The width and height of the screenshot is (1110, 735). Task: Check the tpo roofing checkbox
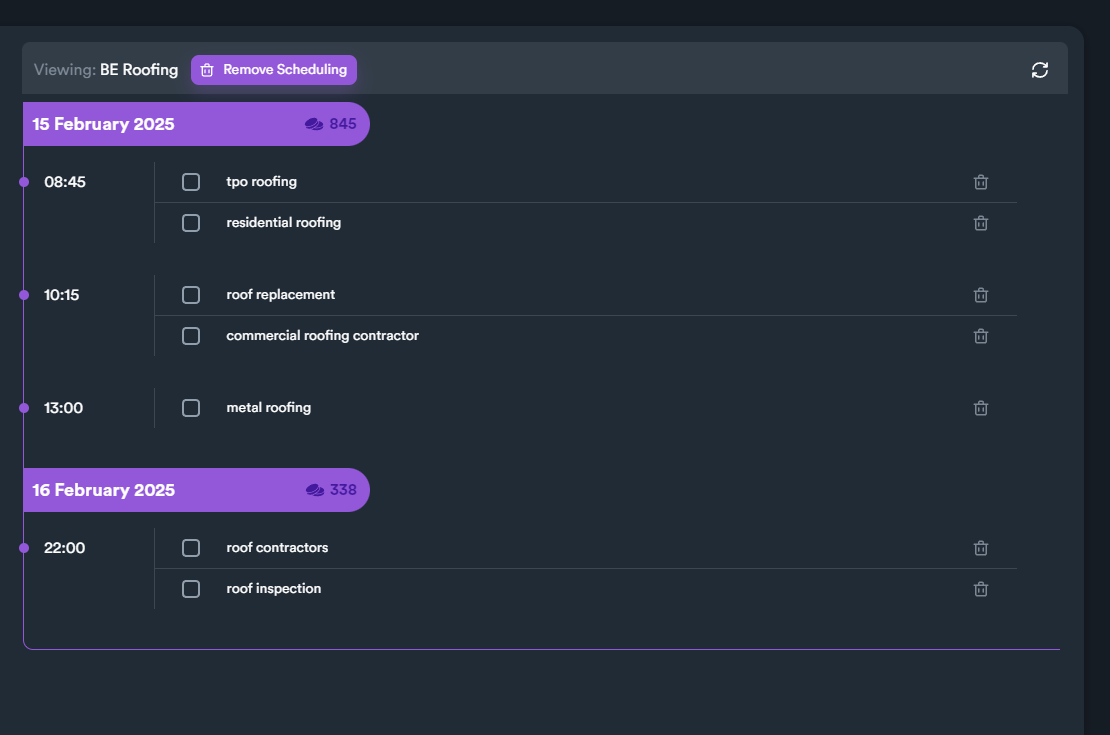click(191, 182)
